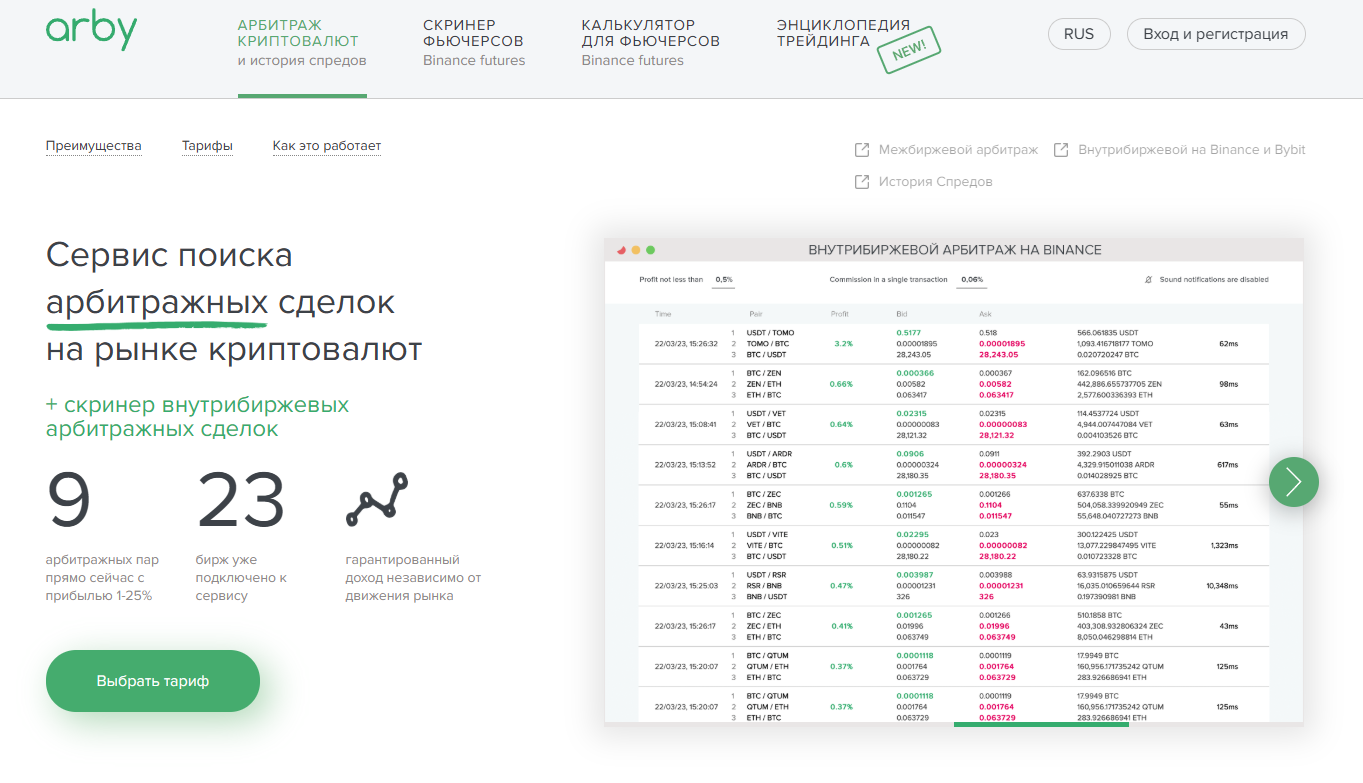Click the Выбрать тариф button
Screen dimensions: 1363x783
pyautogui.click(x=153, y=681)
